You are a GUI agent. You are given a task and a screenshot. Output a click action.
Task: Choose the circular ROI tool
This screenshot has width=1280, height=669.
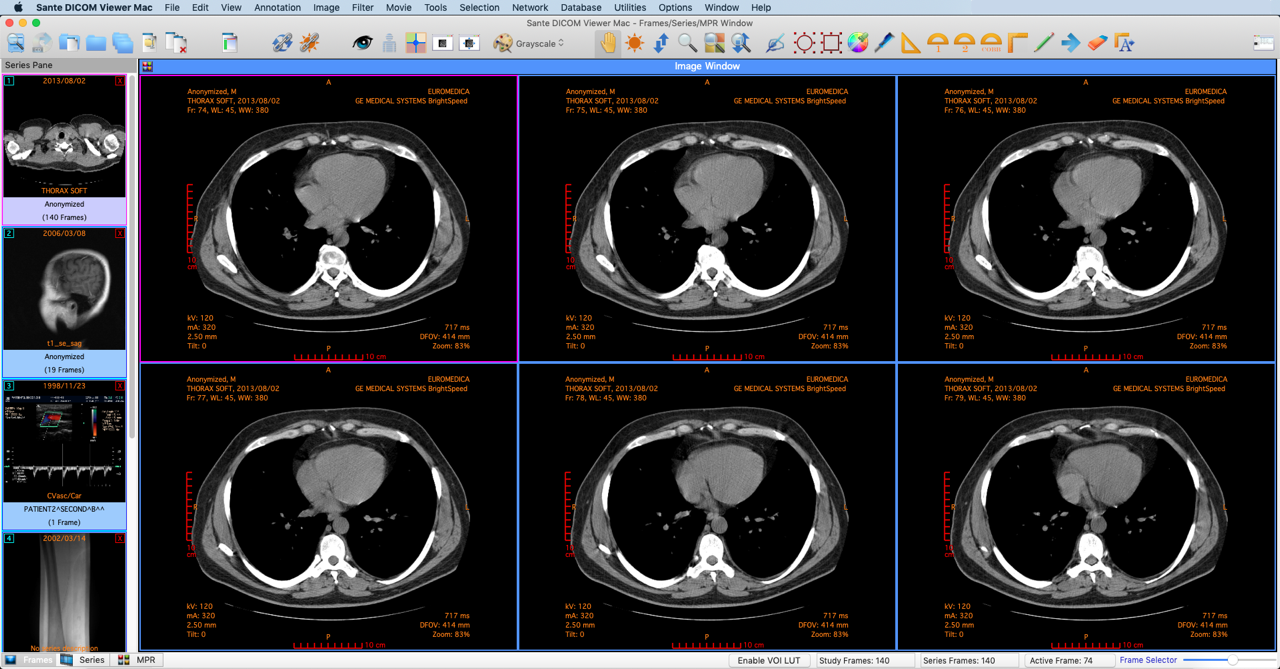(803, 43)
